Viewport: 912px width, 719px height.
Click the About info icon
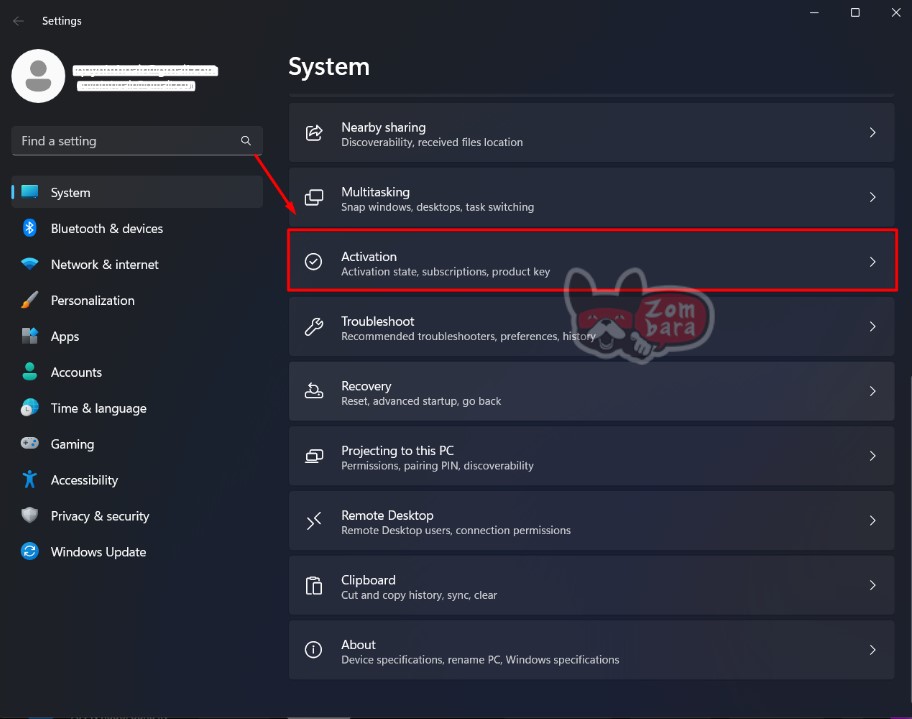314,650
